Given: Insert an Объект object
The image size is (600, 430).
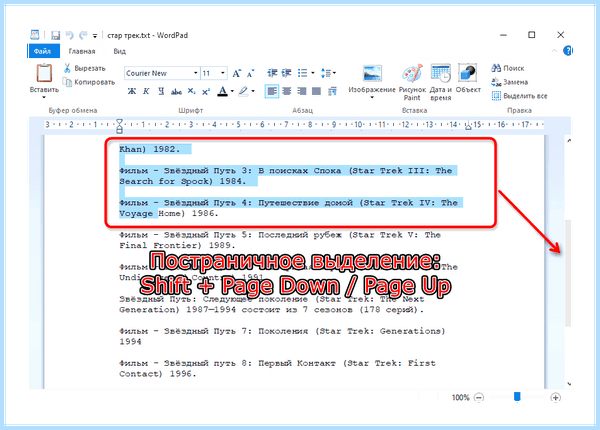Looking at the screenshot, I should [x=468, y=78].
